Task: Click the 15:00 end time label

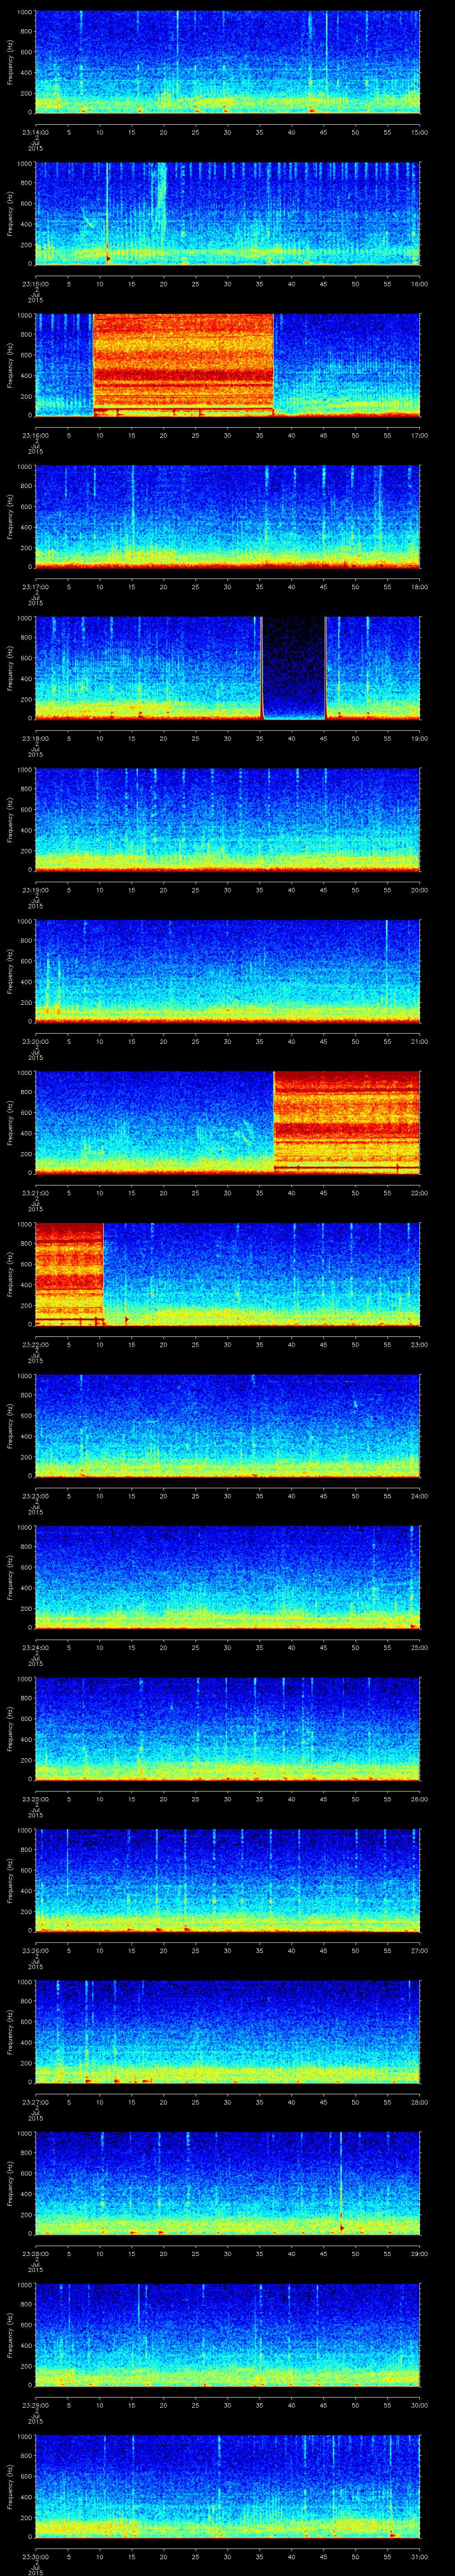Action: tap(420, 131)
